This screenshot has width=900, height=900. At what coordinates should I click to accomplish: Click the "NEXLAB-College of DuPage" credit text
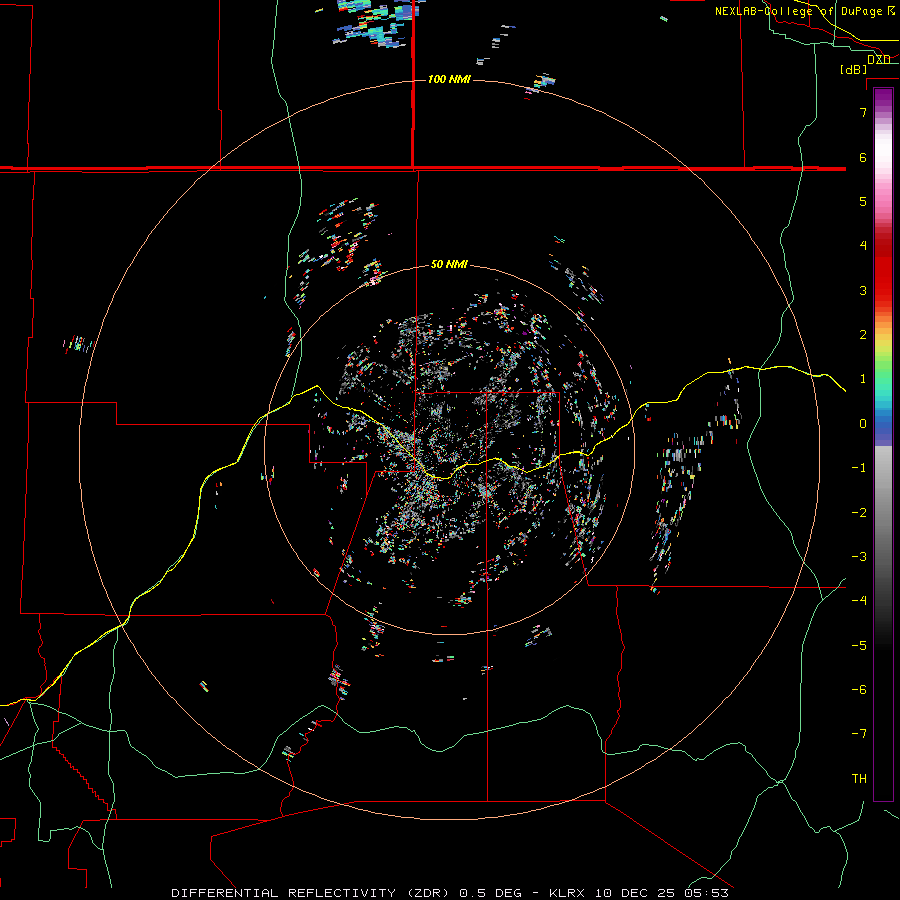800,11
